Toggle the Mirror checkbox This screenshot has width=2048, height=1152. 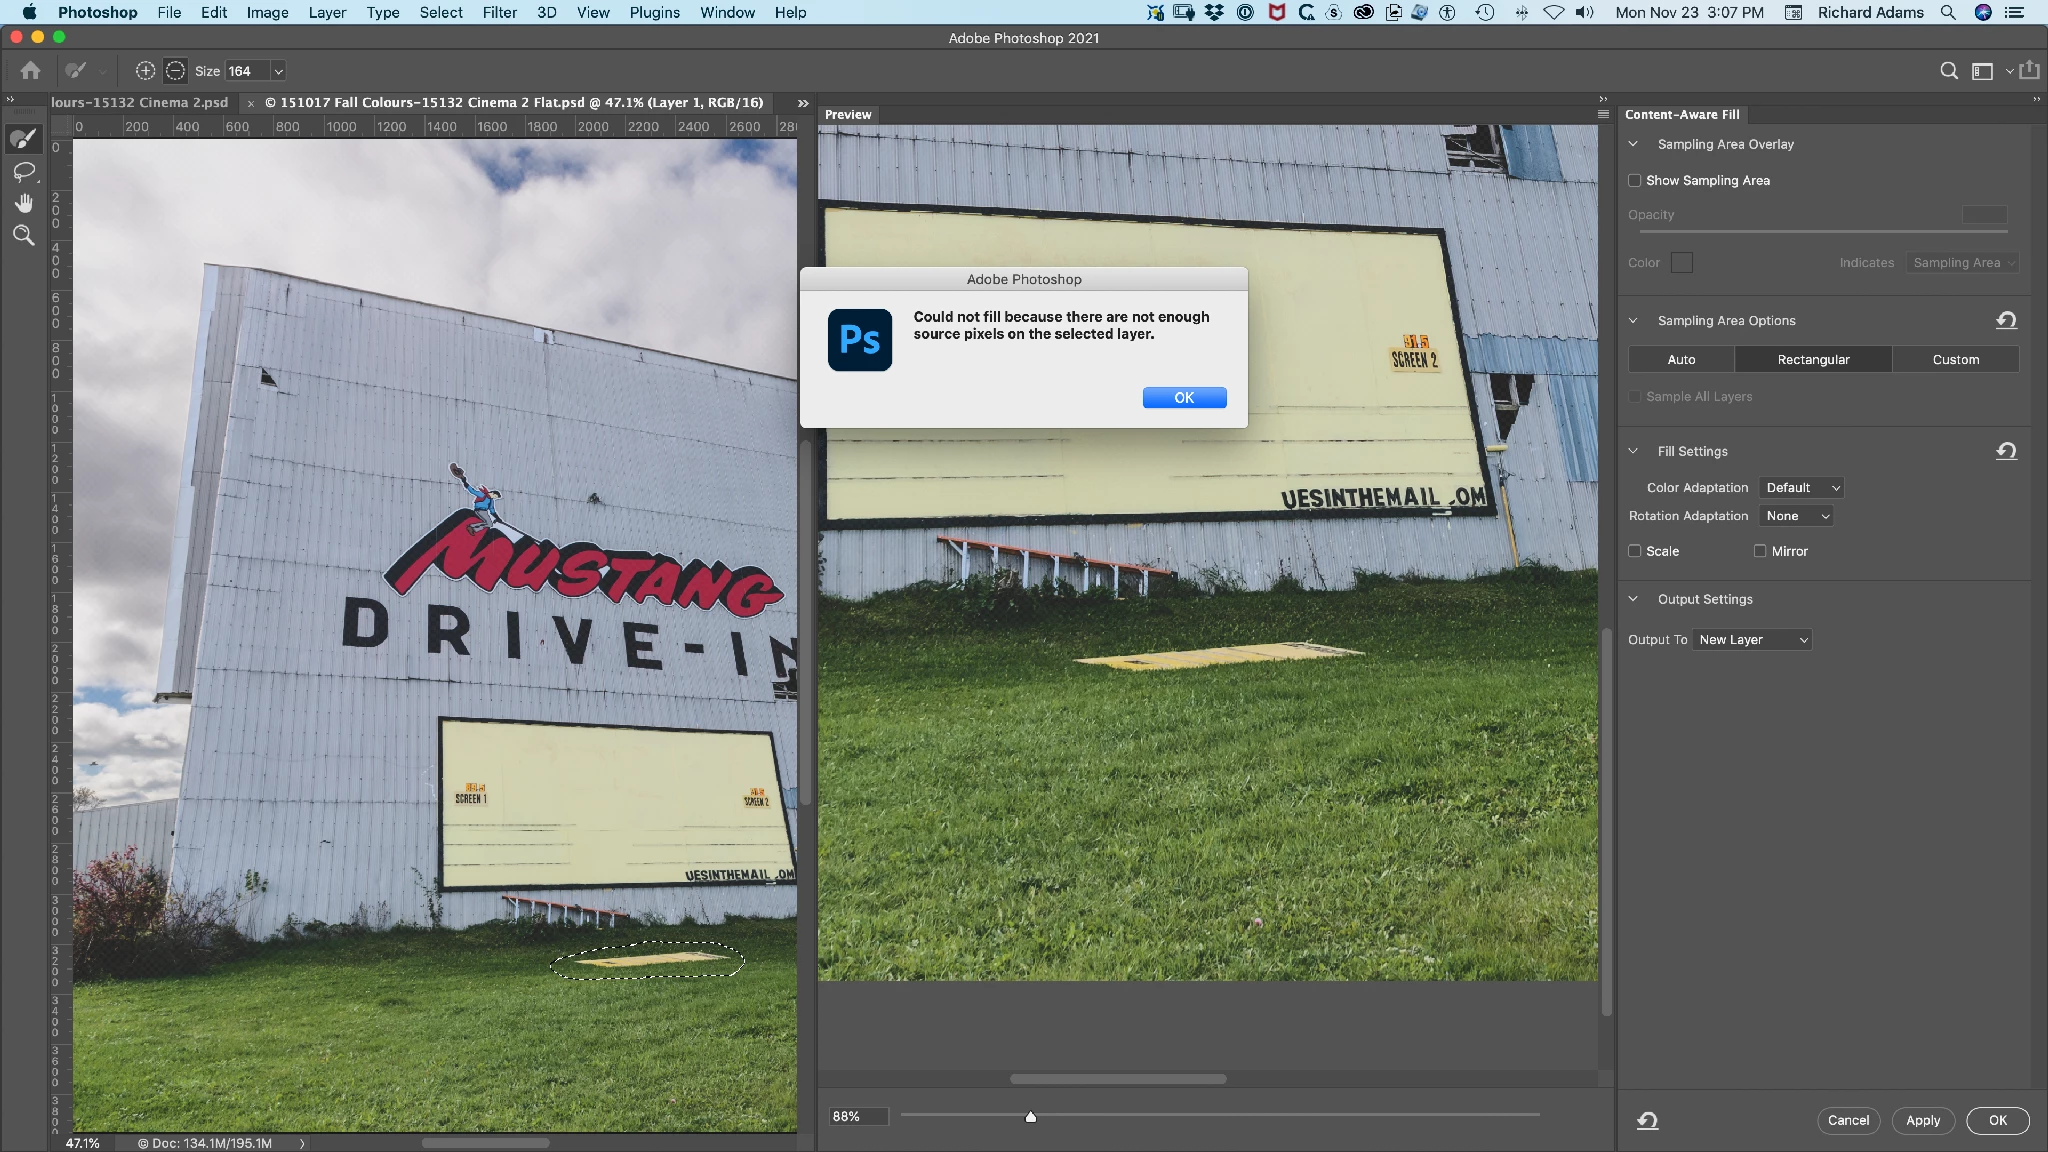(x=1760, y=551)
